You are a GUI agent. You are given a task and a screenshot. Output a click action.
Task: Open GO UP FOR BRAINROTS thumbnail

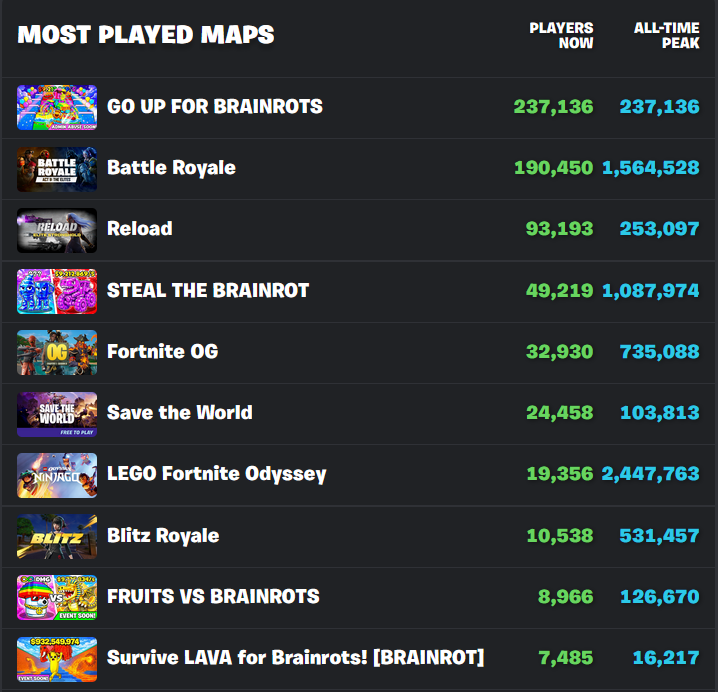tap(57, 107)
